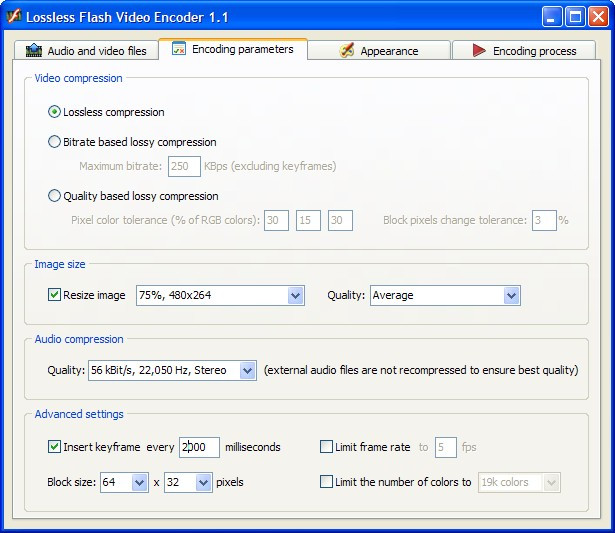Uncheck the Resize image checkbox
The image size is (615, 533).
click(x=54, y=295)
